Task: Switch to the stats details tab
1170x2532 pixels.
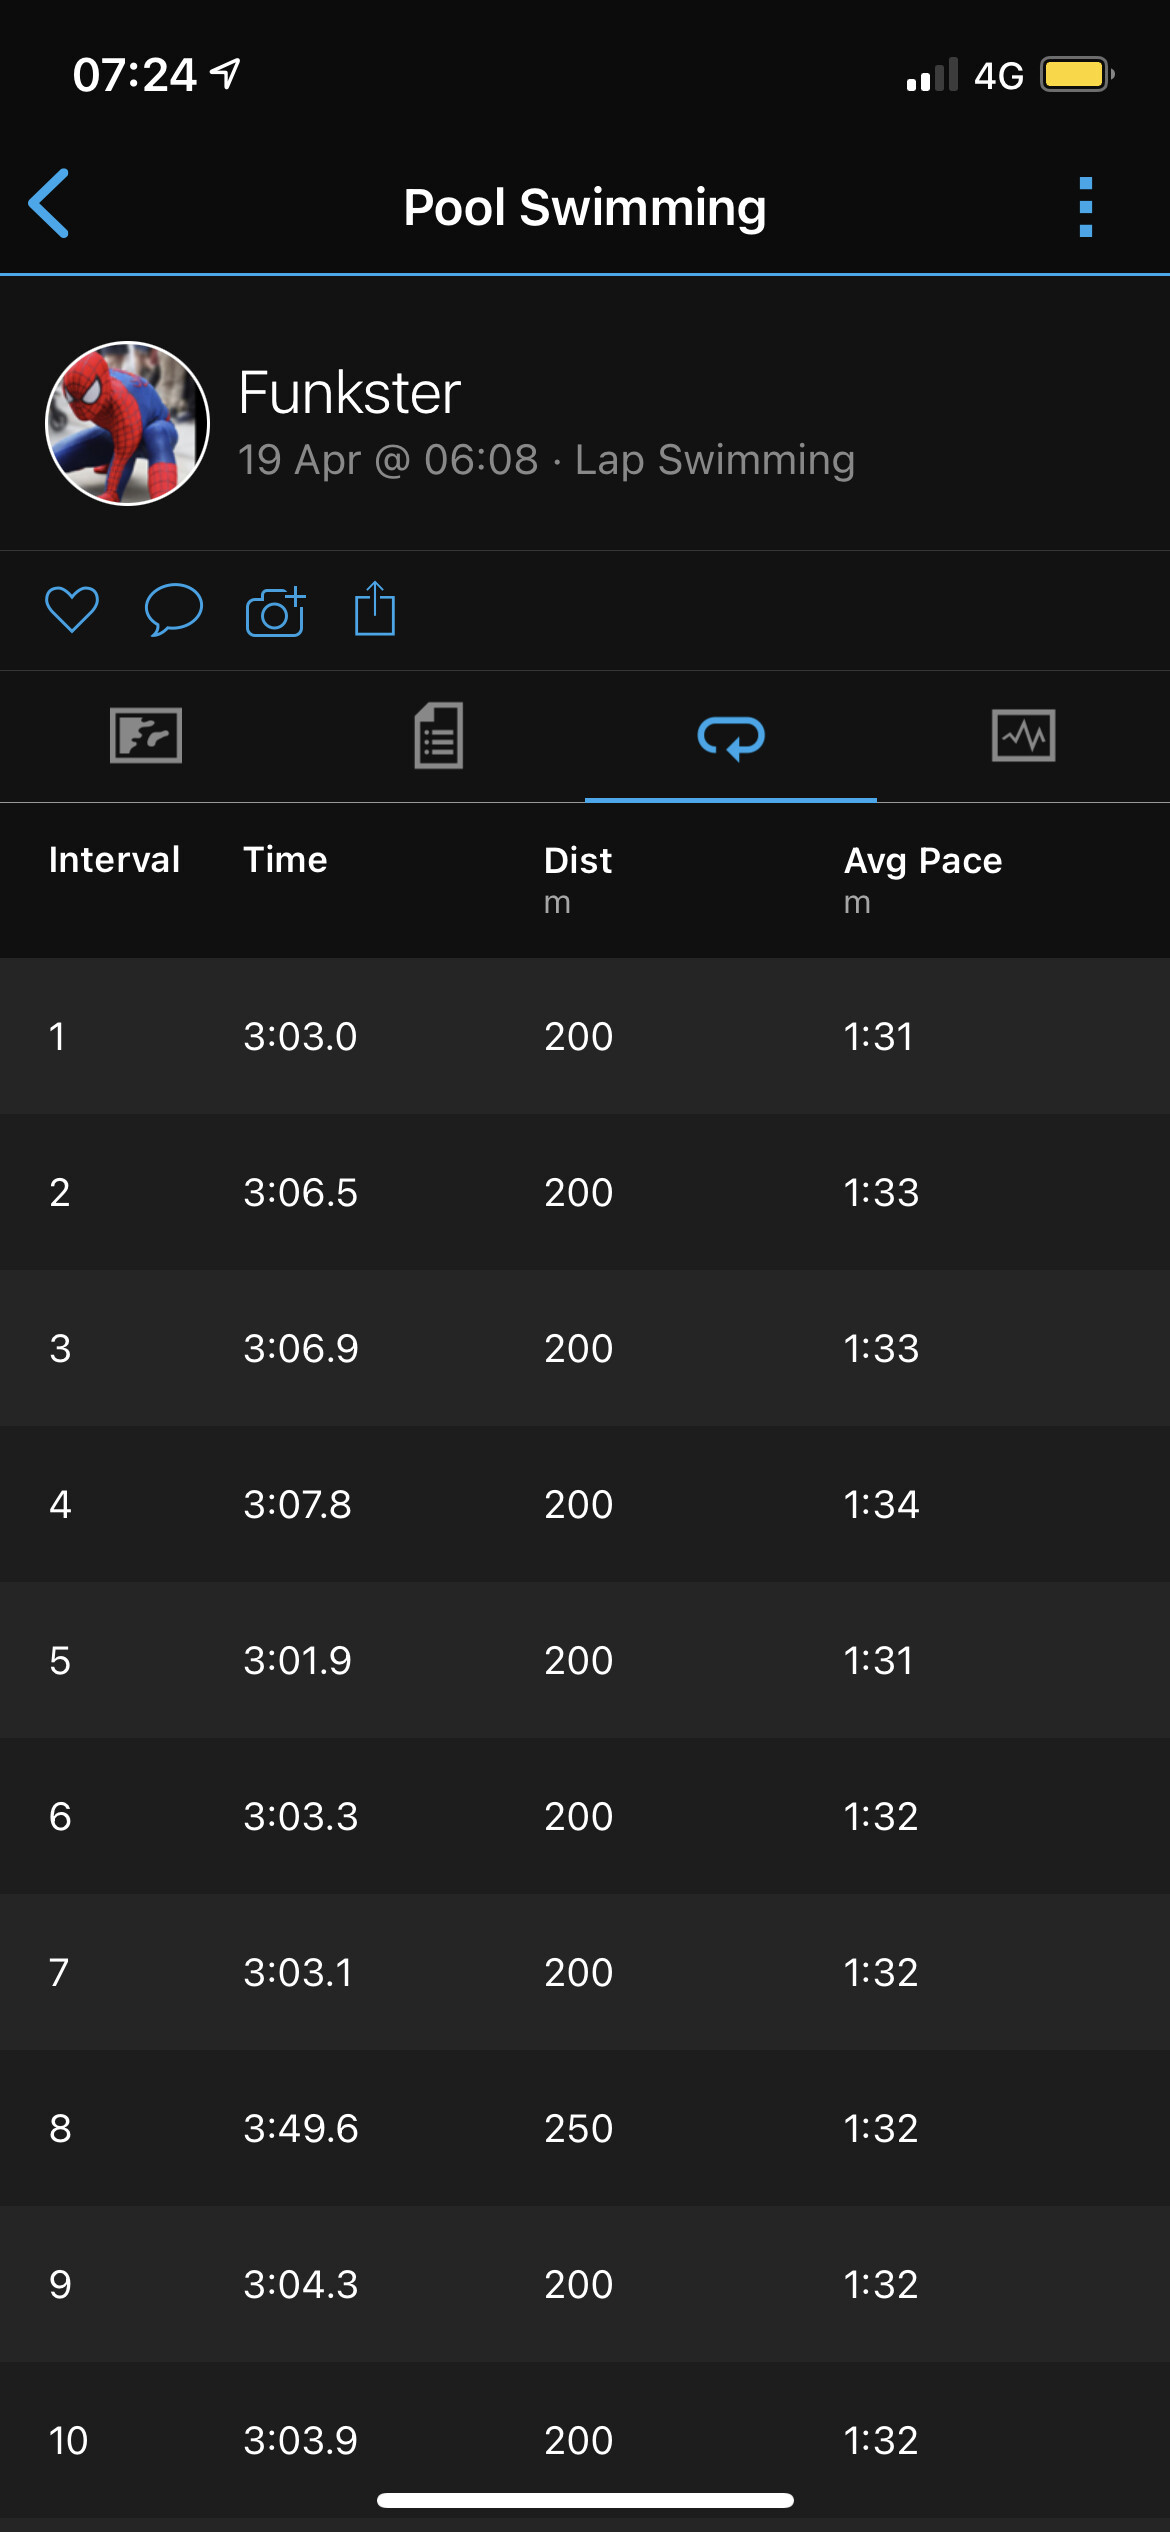Action: [438, 736]
